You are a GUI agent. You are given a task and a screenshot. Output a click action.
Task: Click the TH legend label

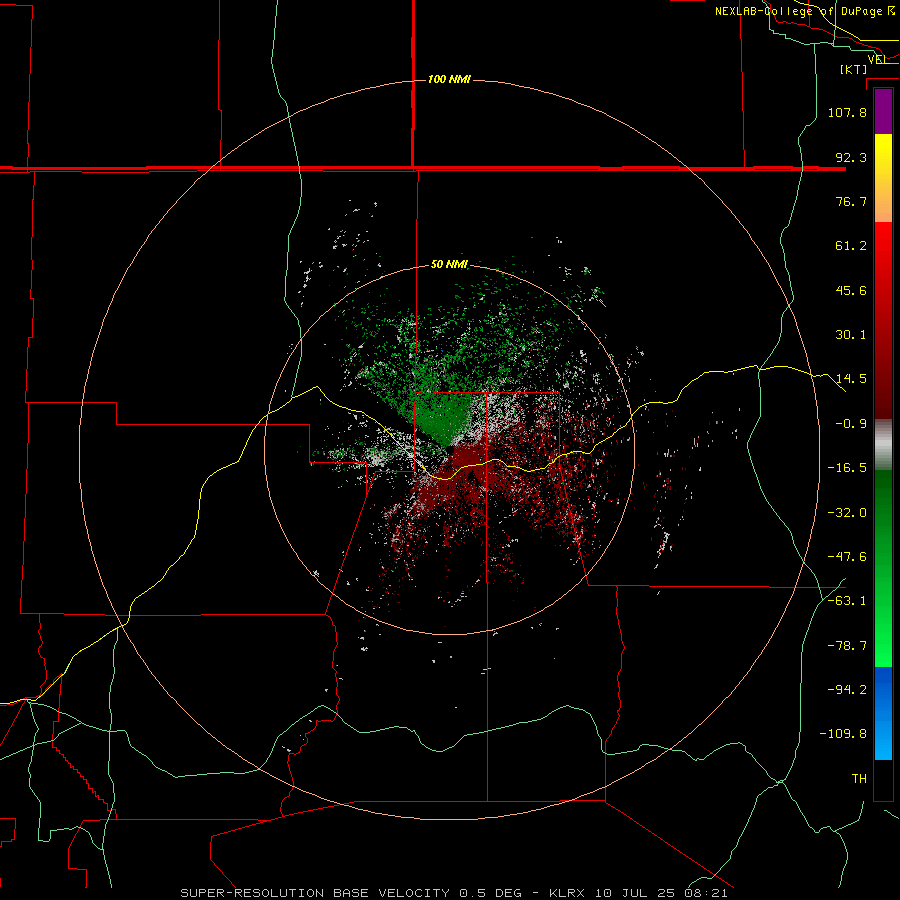[x=859, y=779]
